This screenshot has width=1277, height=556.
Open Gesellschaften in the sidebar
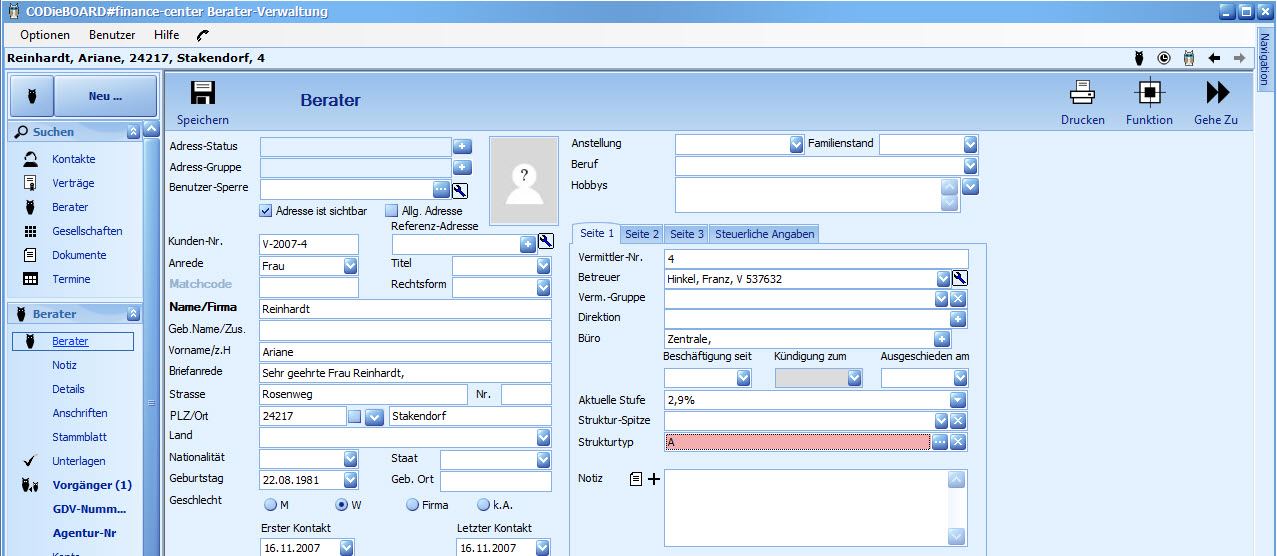coord(87,231)
